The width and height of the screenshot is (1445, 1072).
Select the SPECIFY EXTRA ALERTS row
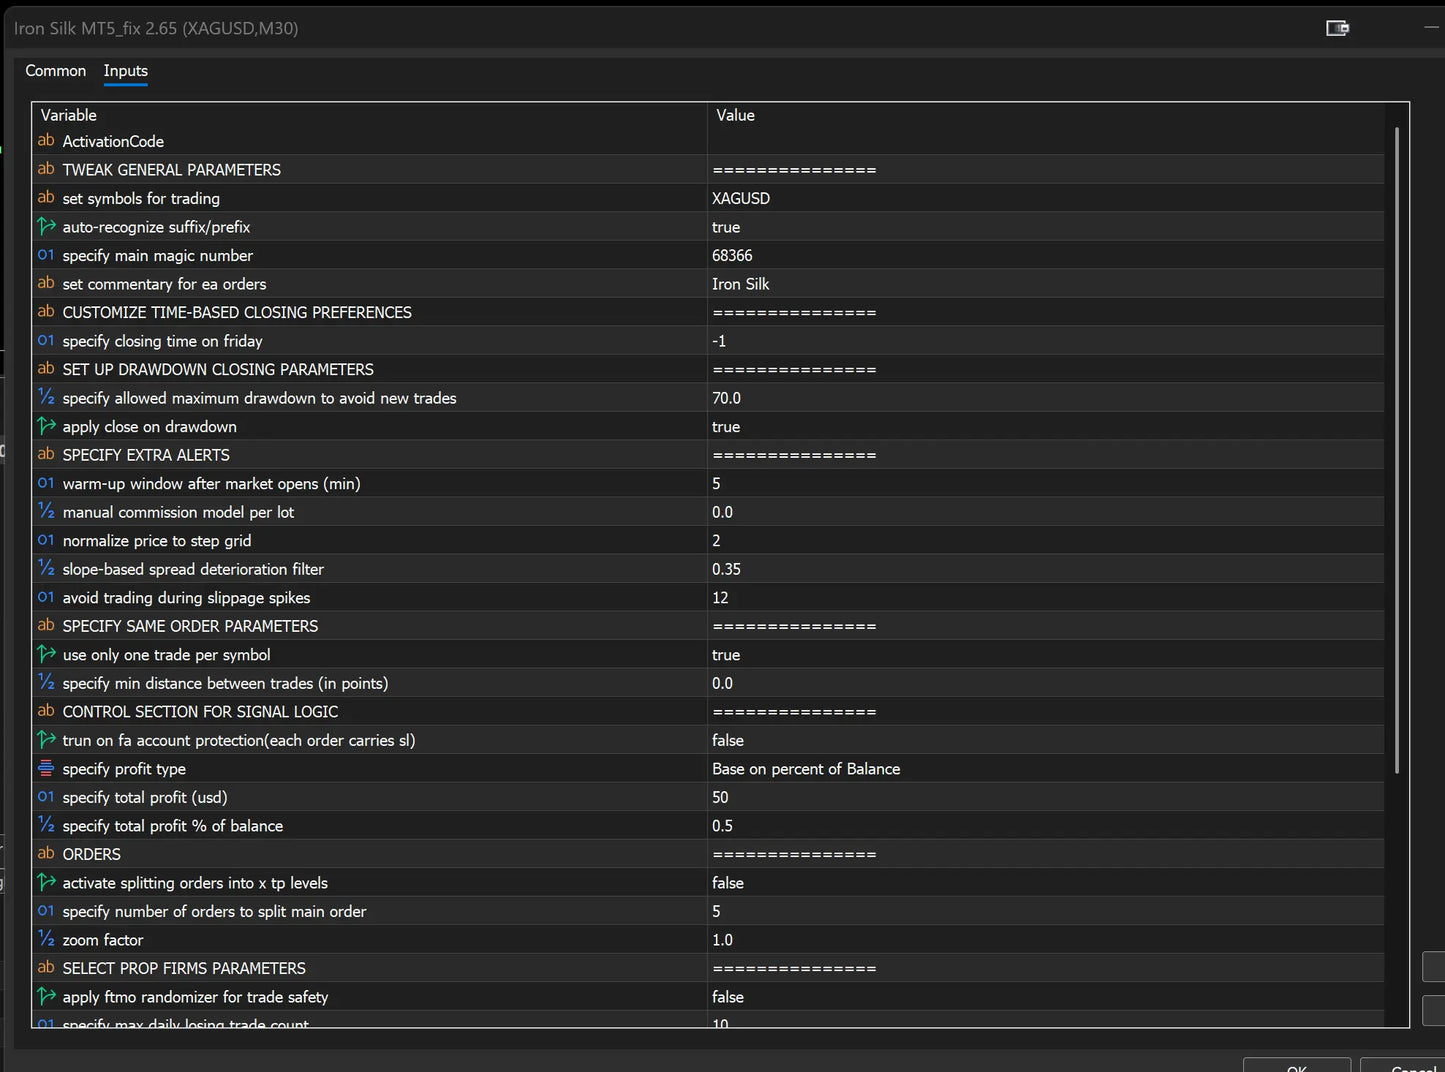(709, 455)
